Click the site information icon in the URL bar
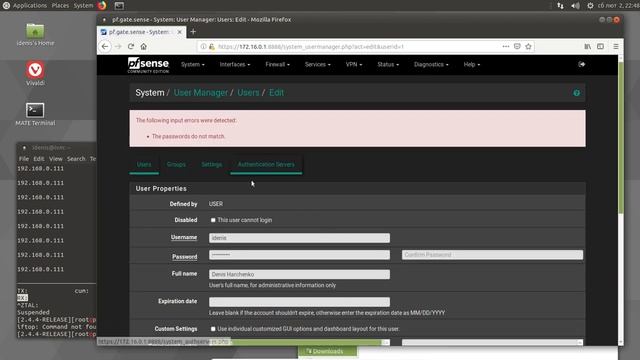Screen dimensions: 640x360 203,47
